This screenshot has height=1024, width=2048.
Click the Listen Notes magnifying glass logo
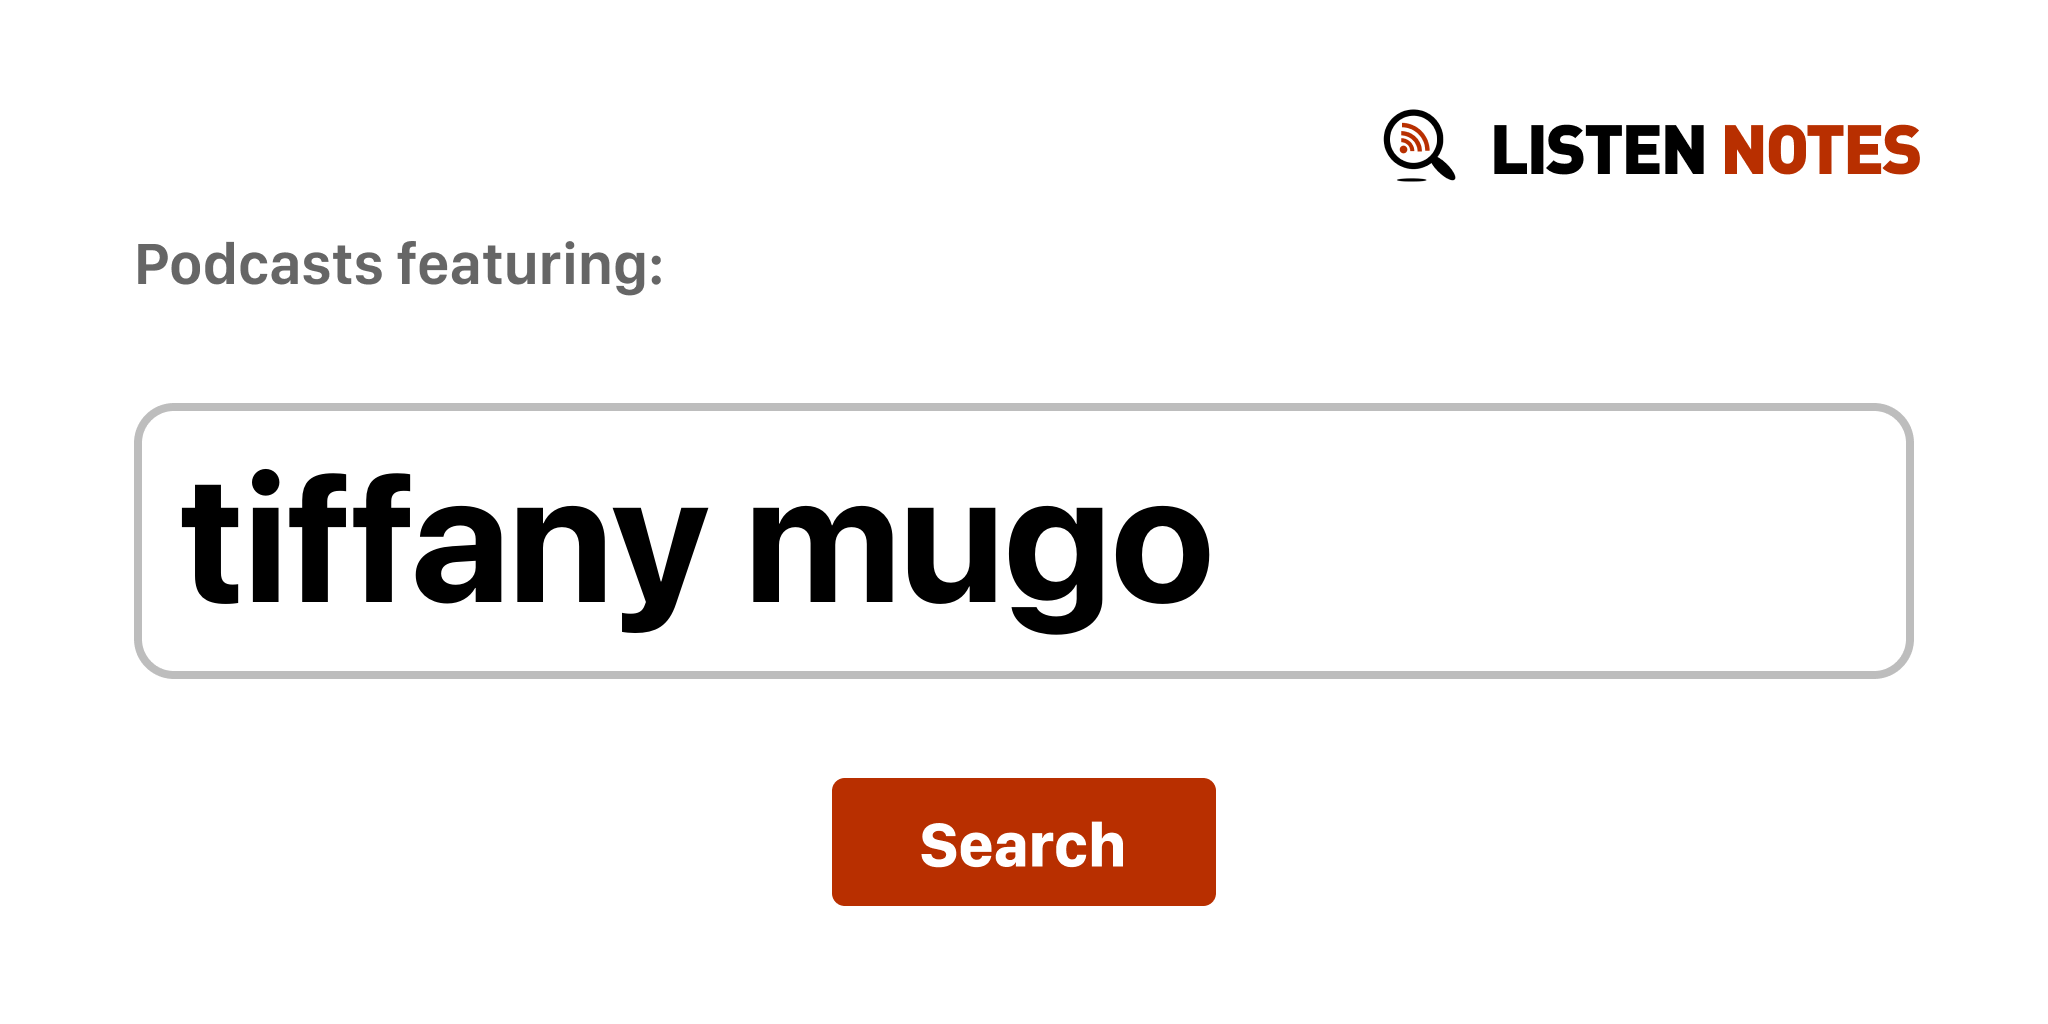click(1419, 146)
